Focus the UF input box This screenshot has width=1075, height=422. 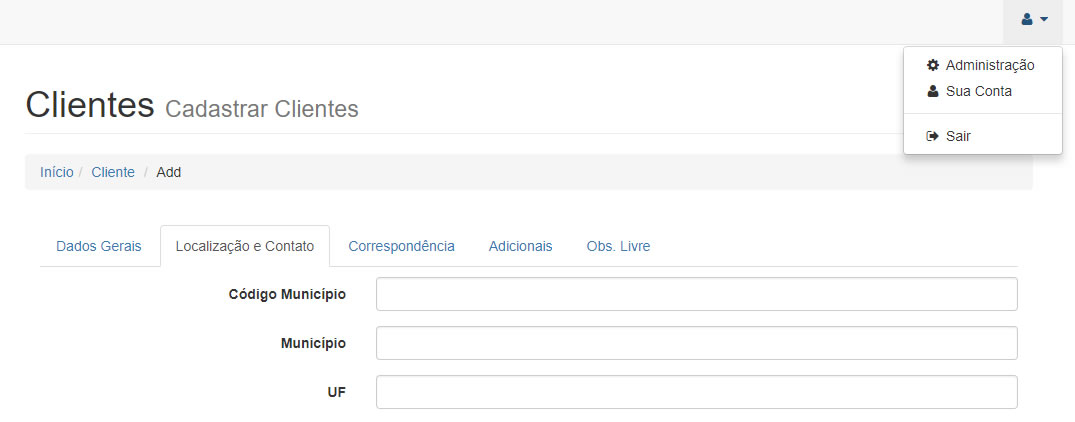[696, 392]
